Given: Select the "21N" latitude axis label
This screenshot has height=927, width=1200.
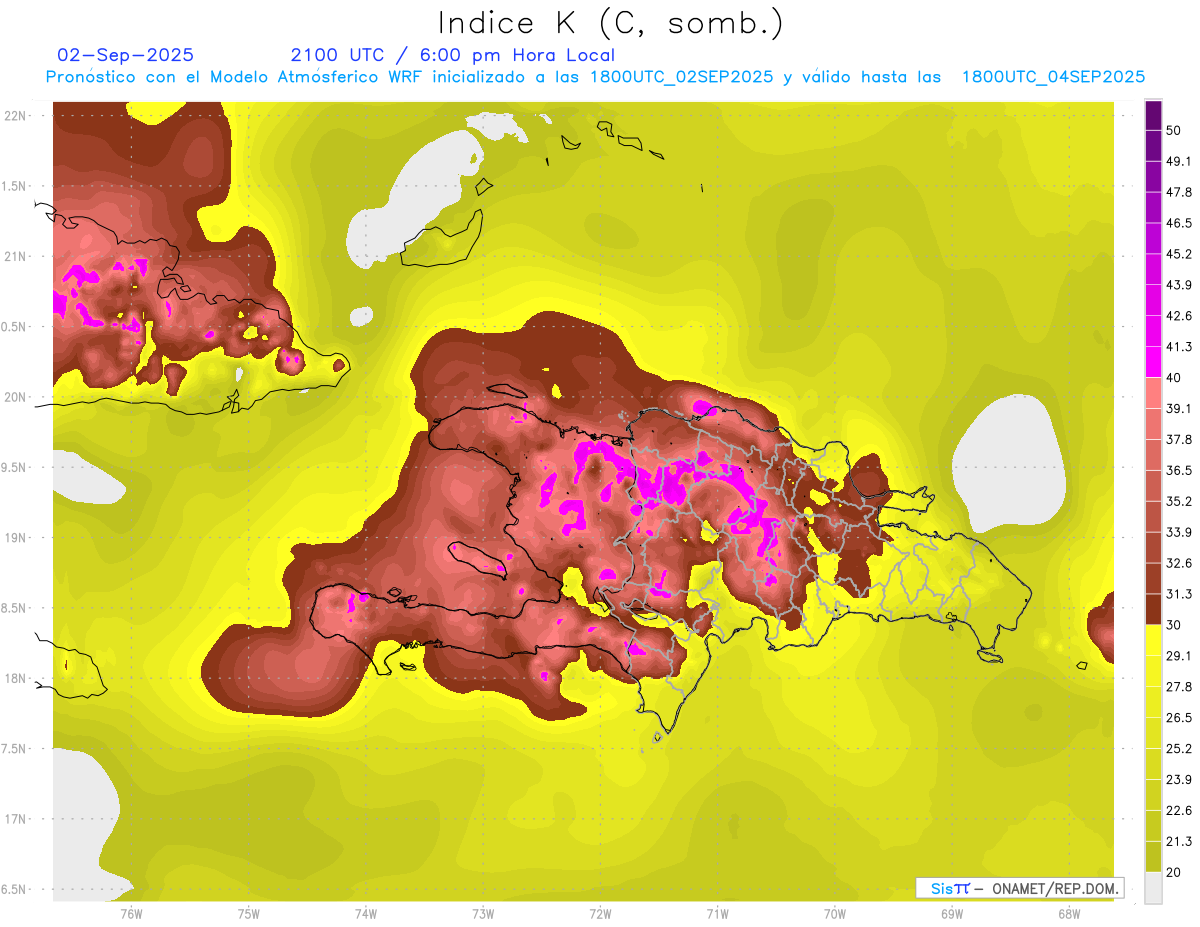Looking at the screenshot, I should point(16,256).
